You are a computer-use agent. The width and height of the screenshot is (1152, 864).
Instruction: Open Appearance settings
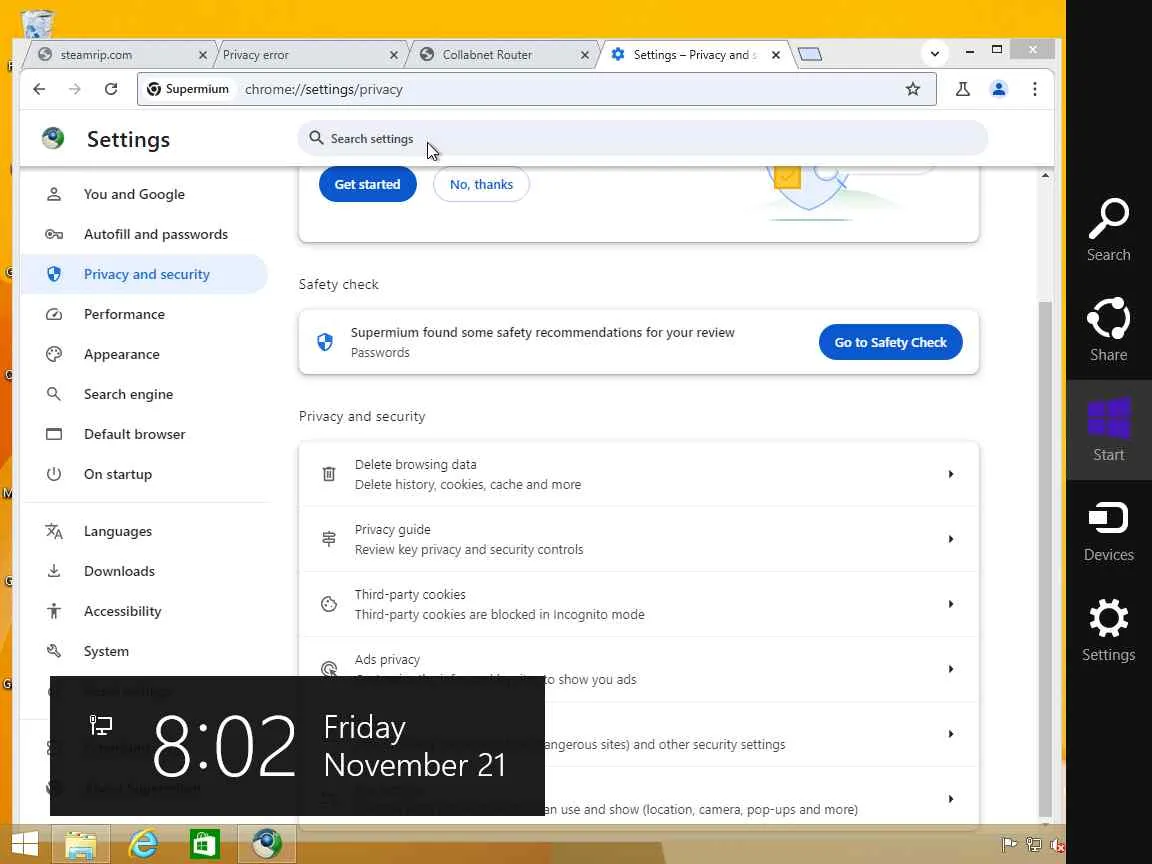143,354
